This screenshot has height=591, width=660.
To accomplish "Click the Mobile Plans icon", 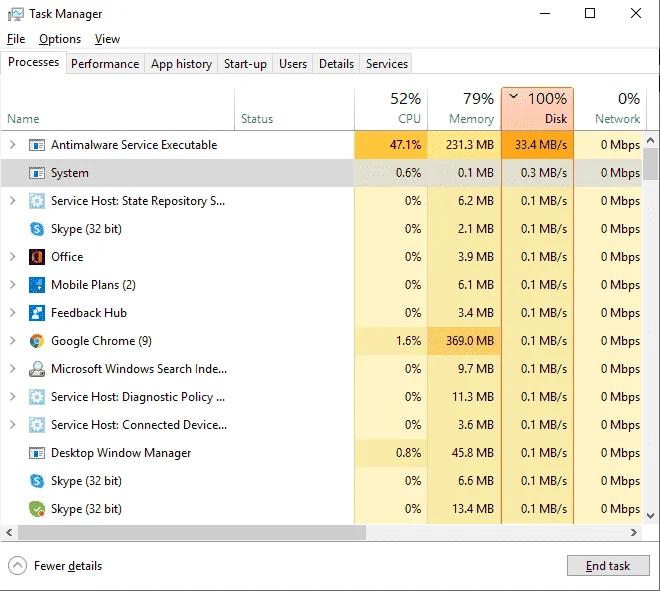I will pos(37,285).
